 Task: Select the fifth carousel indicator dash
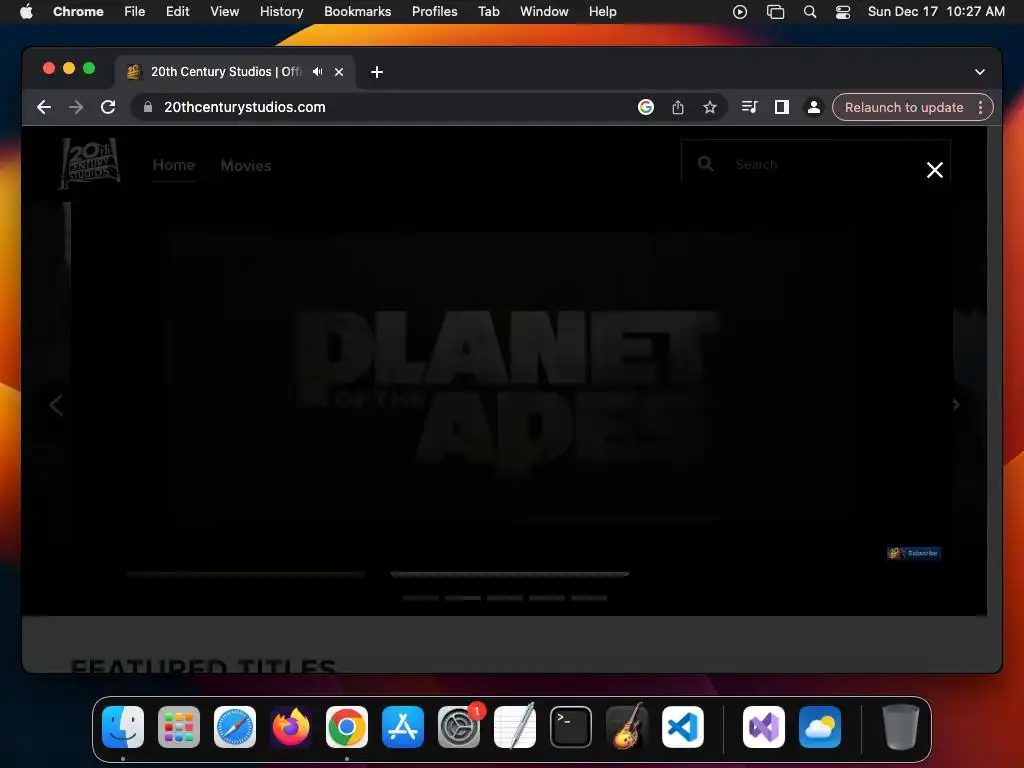point(589,598)
